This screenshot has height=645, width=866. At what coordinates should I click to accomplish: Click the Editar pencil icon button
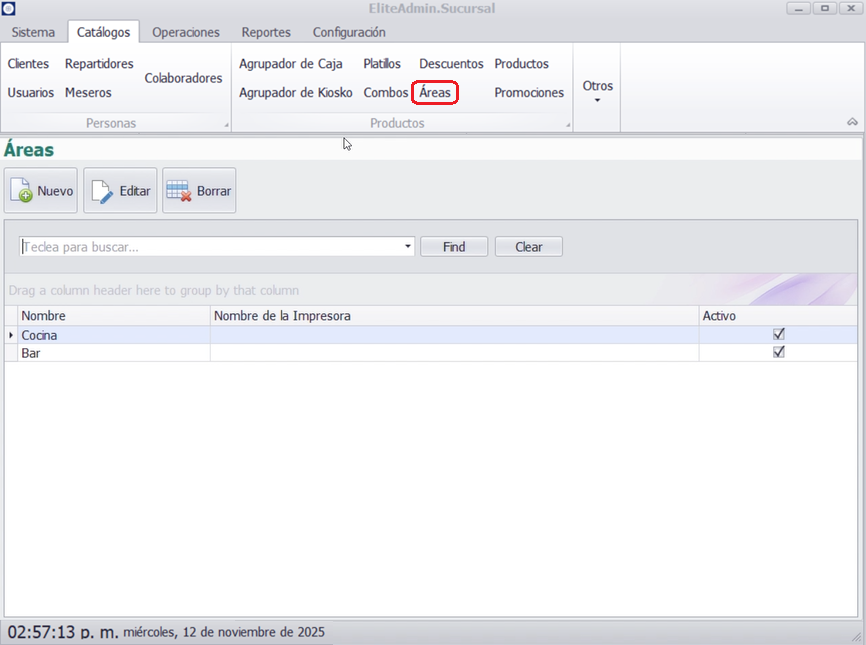tap(120, 190)
